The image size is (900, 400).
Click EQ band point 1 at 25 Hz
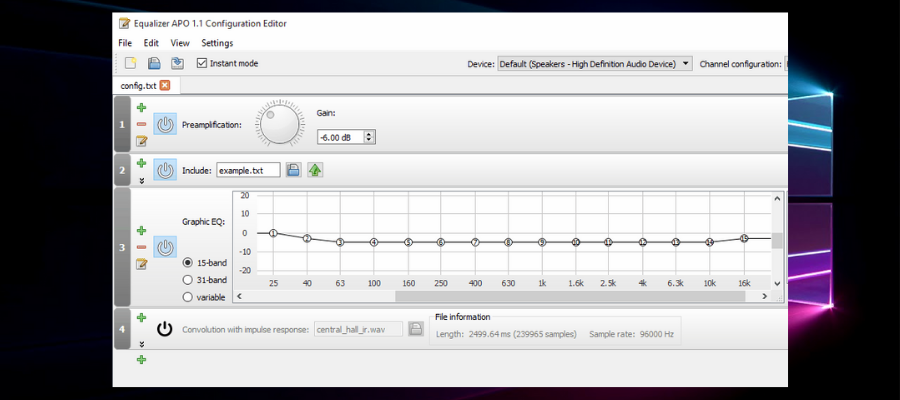coord(273,233)
